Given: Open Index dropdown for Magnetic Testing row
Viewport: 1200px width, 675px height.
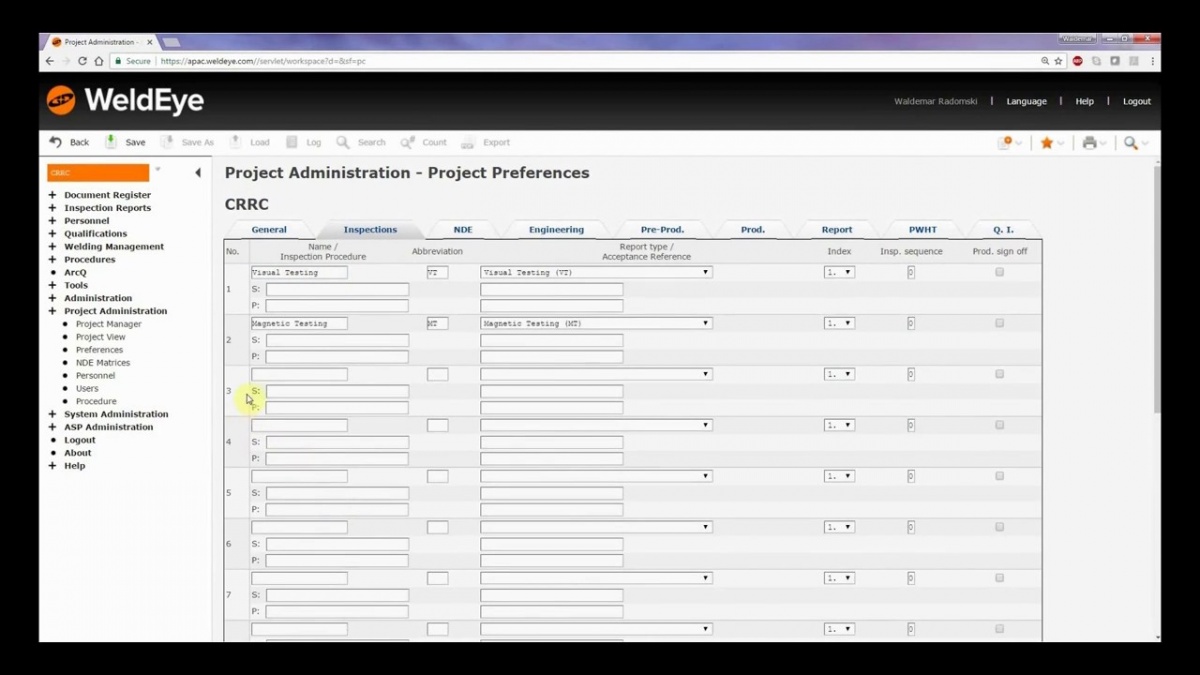Looking at the screenshot, I should pyautogui.click(x=839, y=323).
